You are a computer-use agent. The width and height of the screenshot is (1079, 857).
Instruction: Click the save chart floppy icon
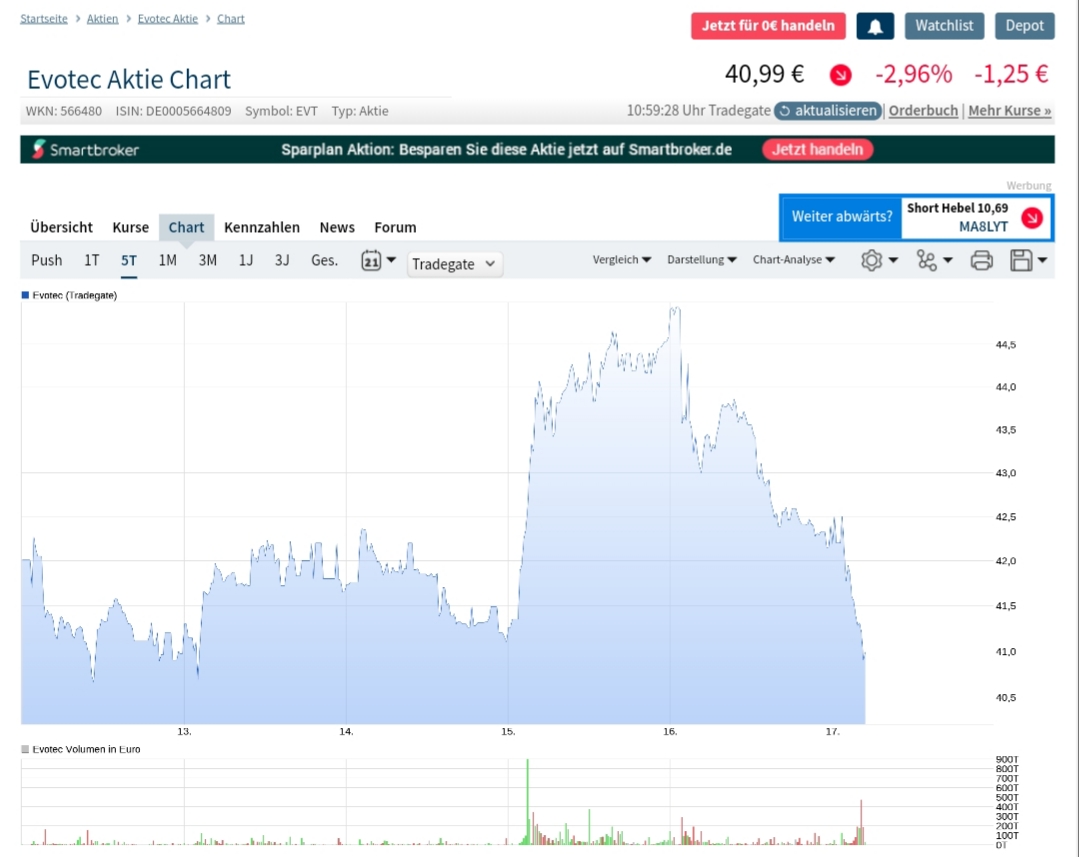(x=1021, y=260)
